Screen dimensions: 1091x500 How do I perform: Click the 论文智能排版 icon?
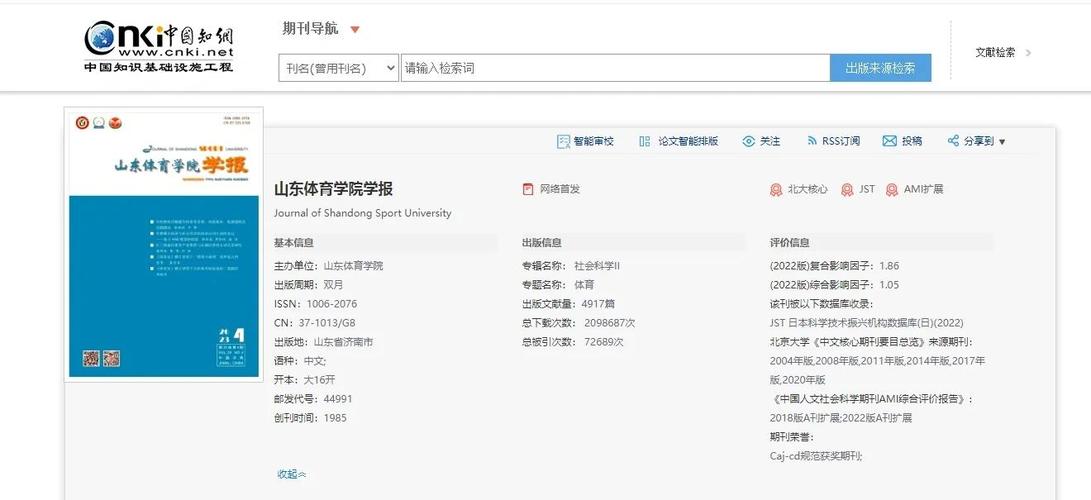pos(644,141)
